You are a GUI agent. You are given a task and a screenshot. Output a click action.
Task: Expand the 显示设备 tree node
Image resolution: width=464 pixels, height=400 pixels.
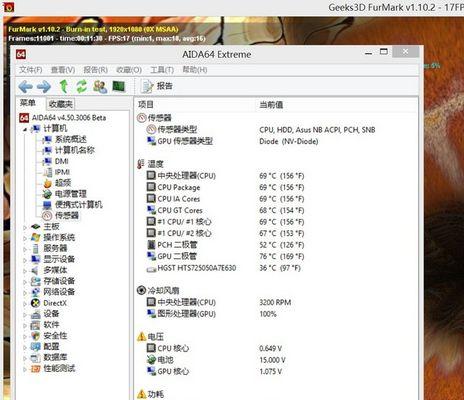(25, 260)
